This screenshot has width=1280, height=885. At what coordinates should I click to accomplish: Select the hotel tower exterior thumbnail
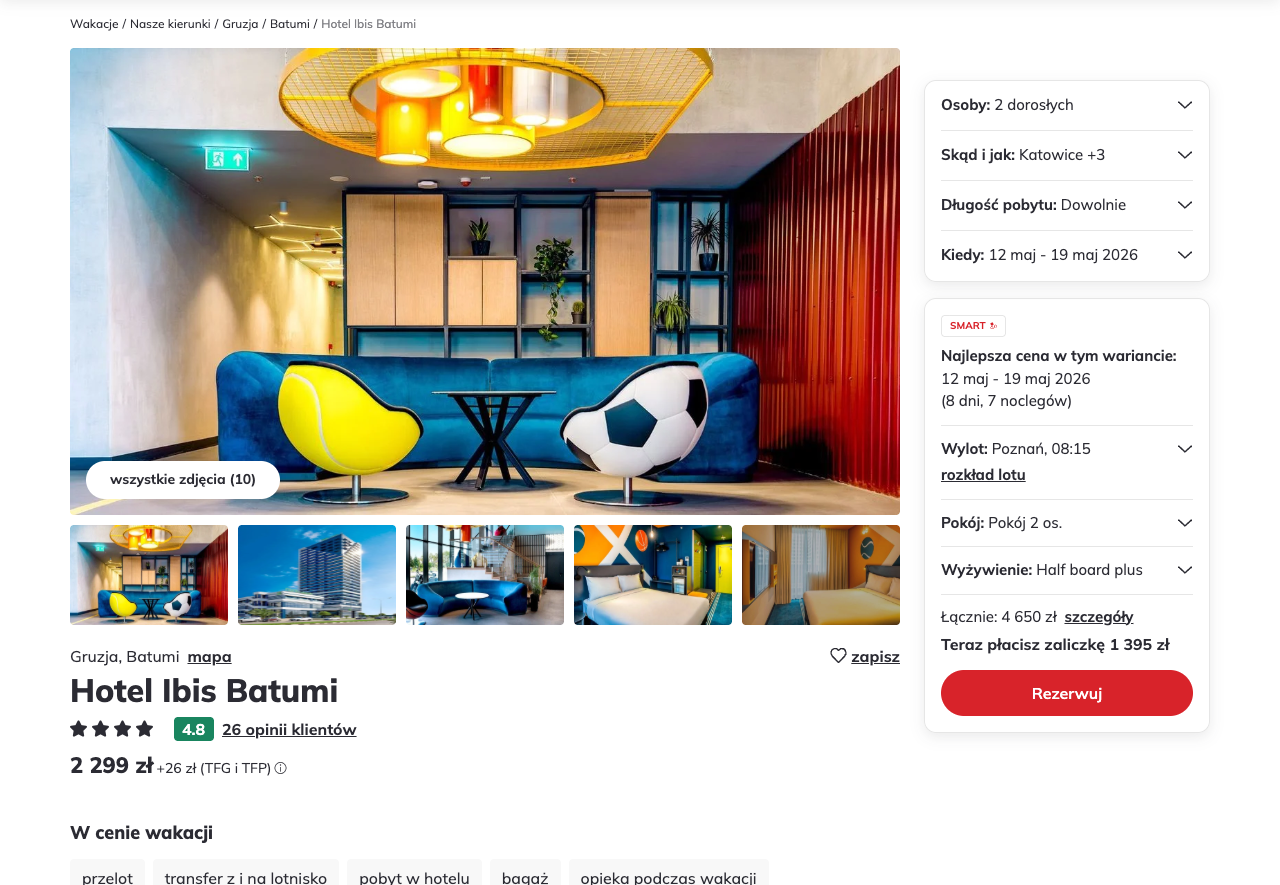(x=317, y=575)
